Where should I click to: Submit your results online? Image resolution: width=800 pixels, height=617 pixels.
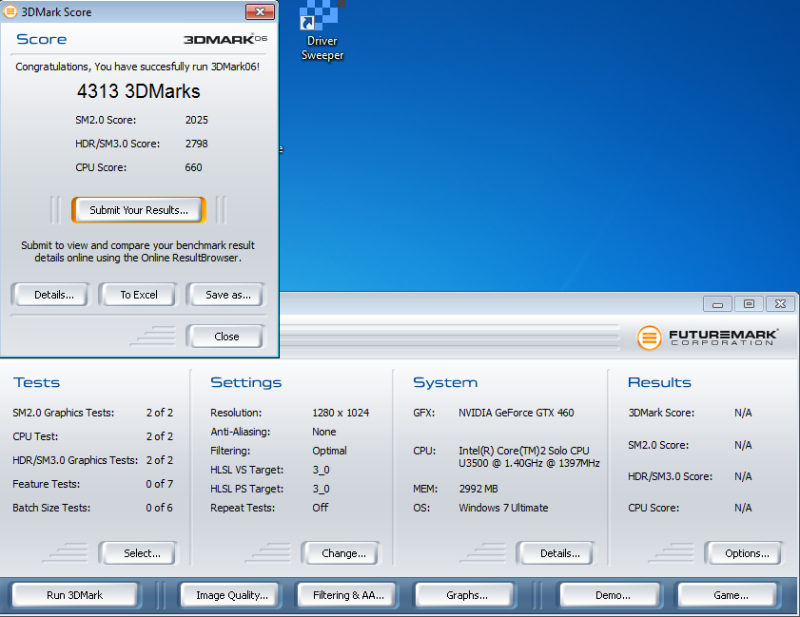139,210
